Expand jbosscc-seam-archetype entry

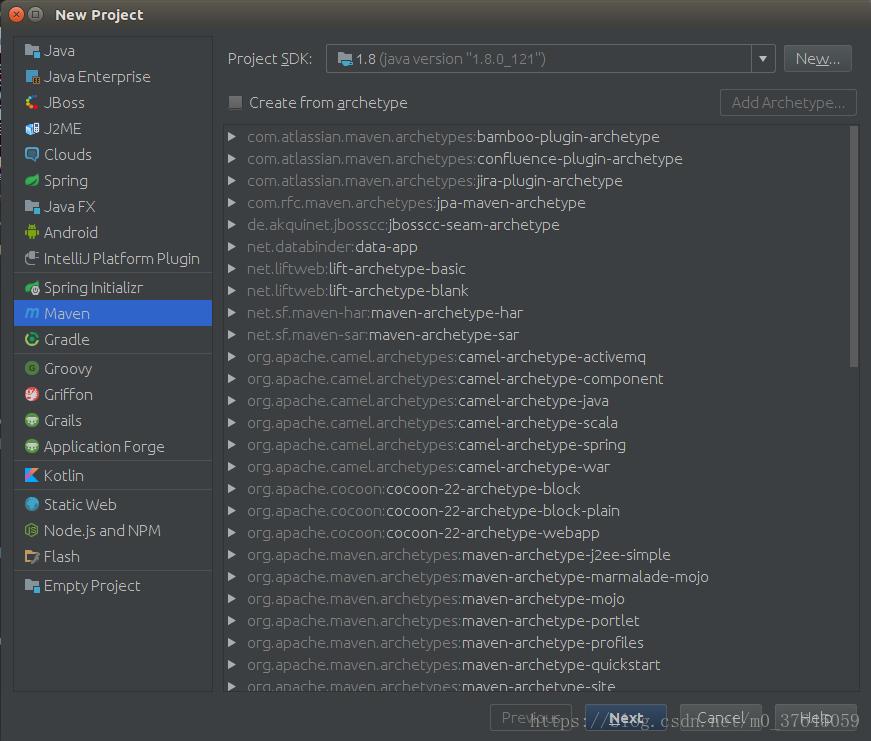[x=232, y=225]
